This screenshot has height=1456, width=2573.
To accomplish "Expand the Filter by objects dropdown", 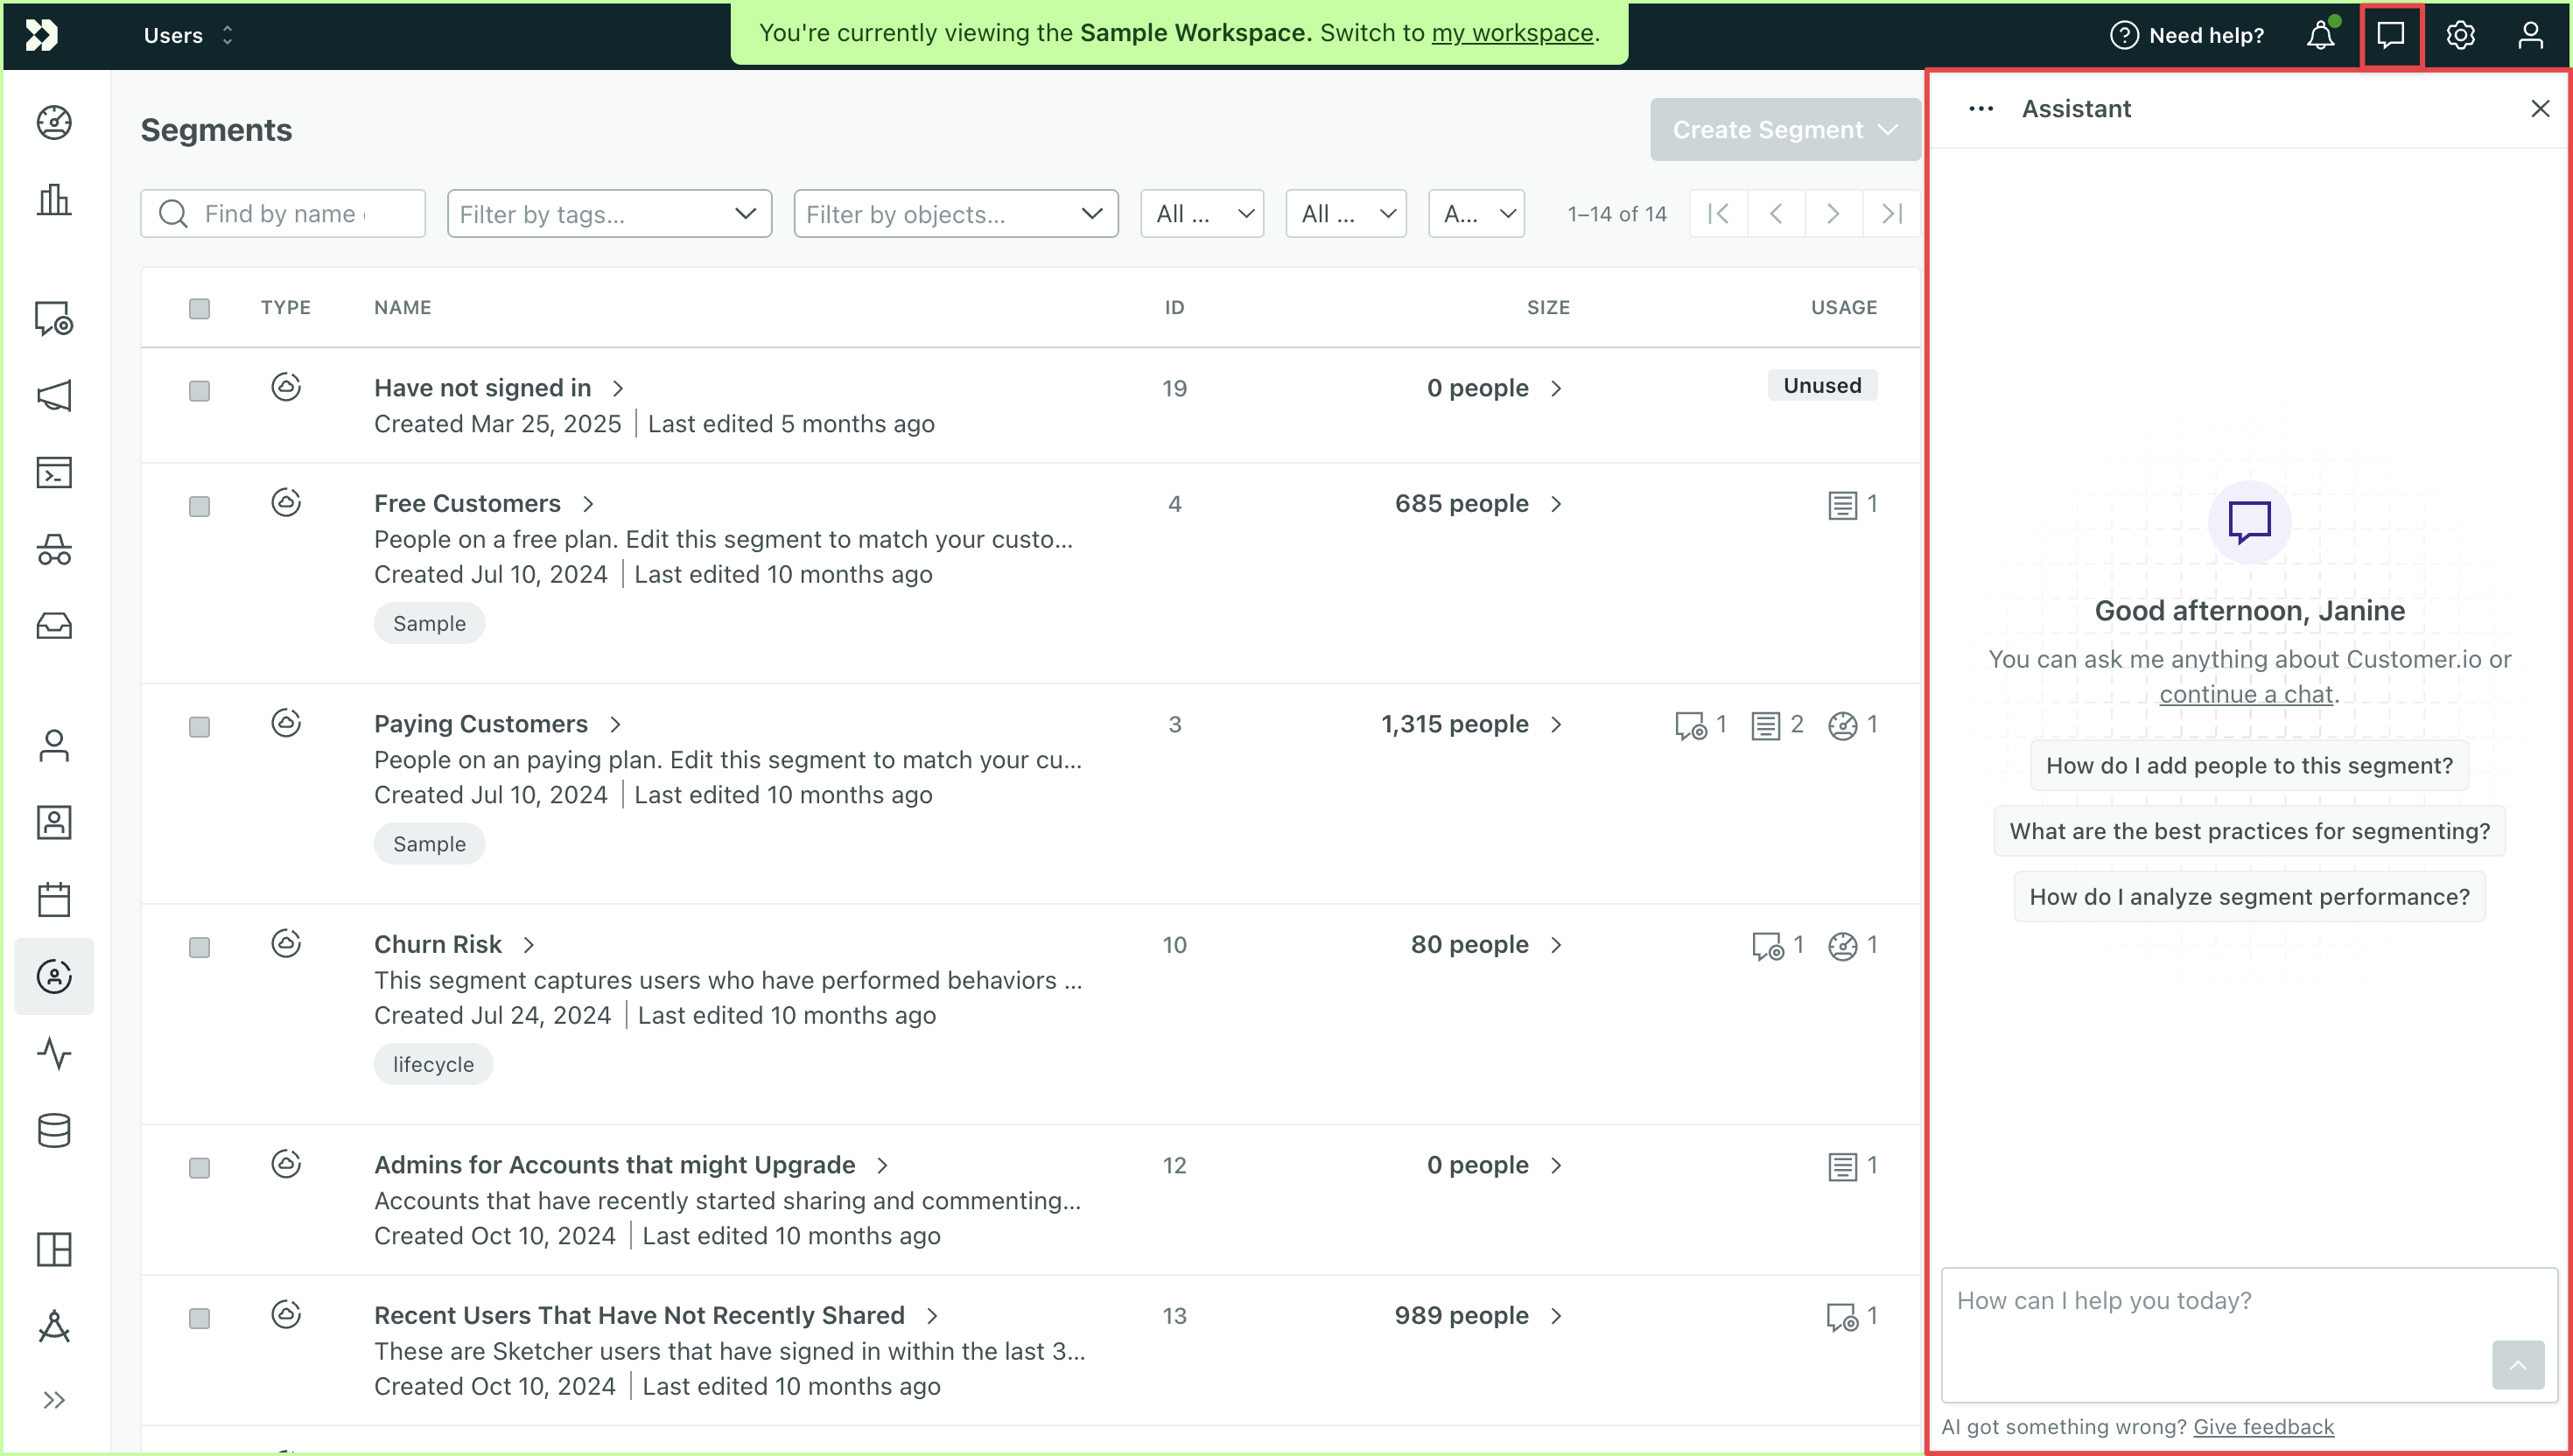I will (x=955, y=214).
